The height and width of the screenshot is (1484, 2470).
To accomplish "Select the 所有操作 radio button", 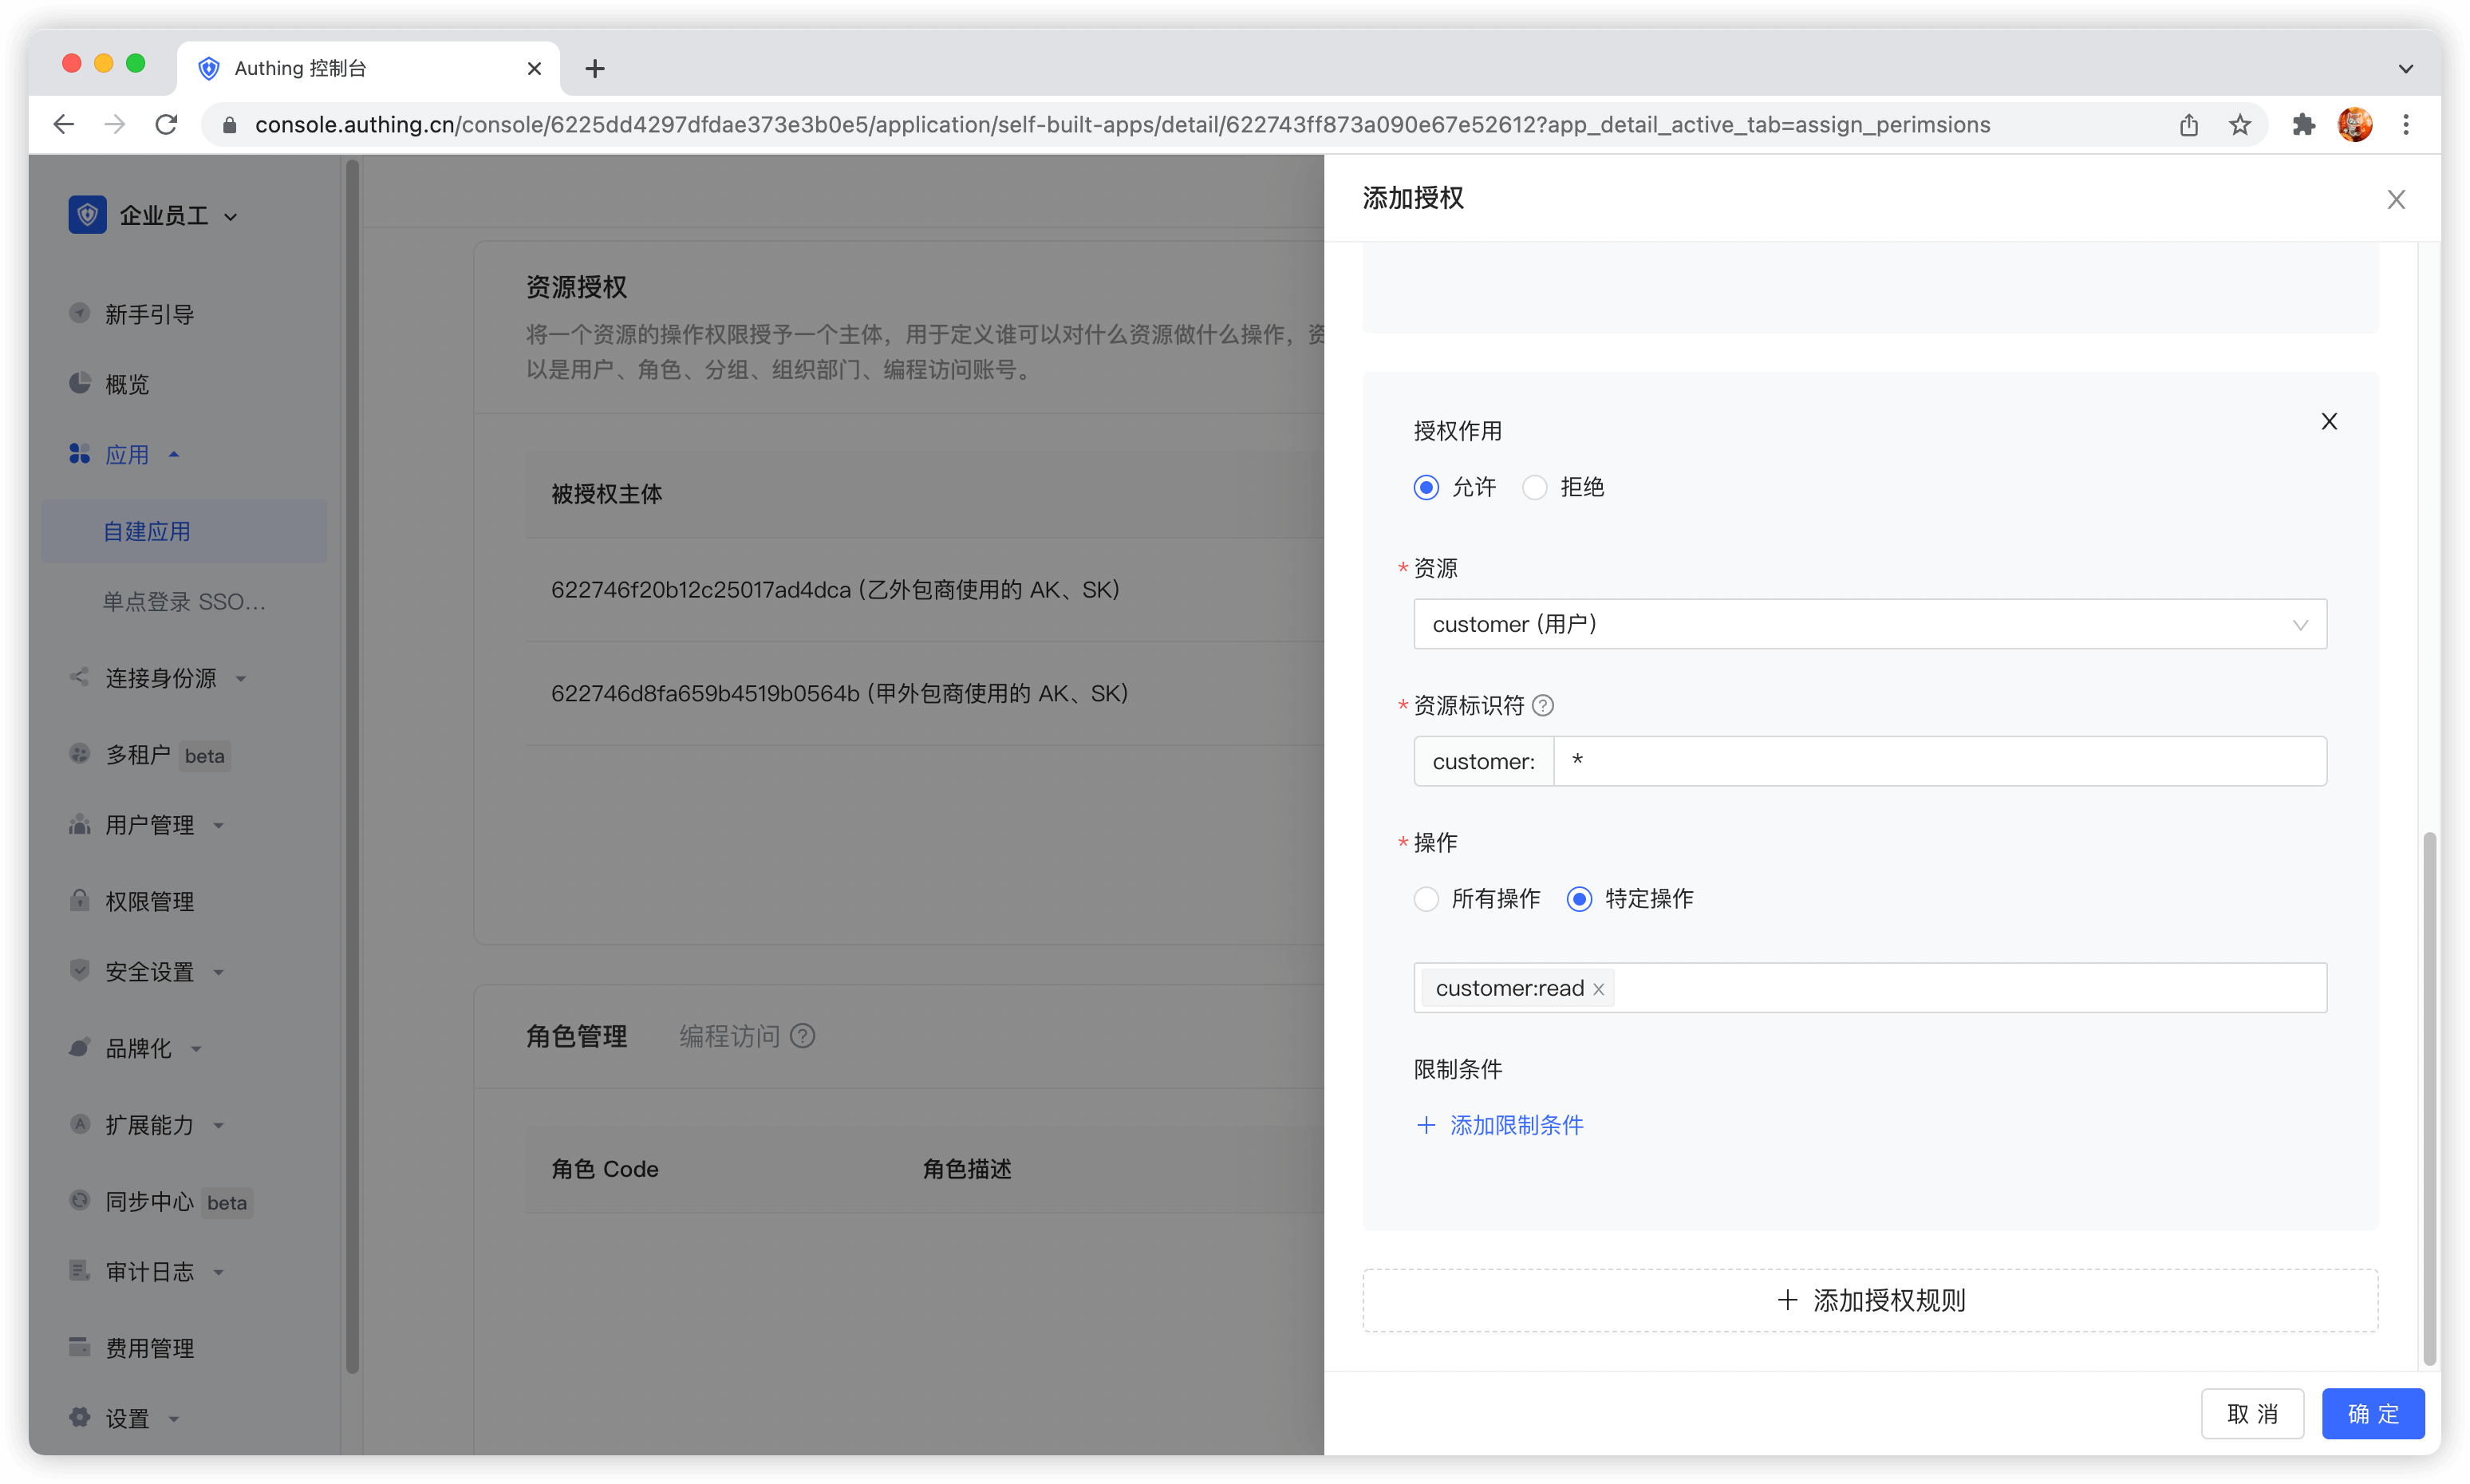I will [1426, 899].
